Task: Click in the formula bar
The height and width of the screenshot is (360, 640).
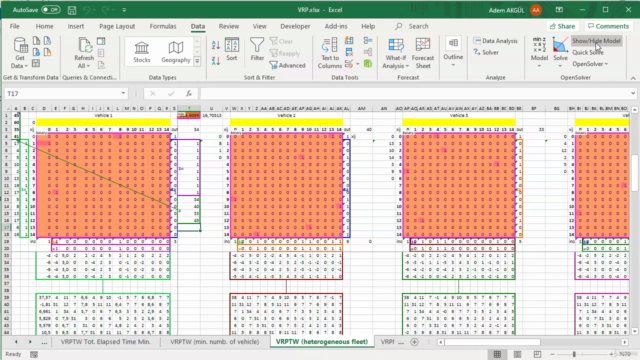Action: [414, 93]
